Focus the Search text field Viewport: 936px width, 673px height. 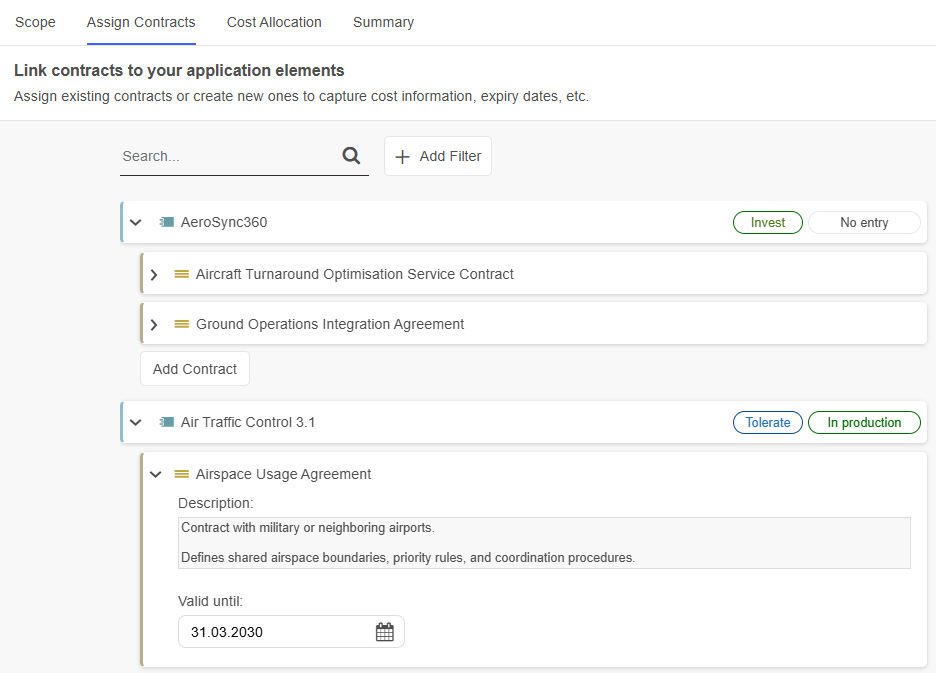[x=228, y=156]
